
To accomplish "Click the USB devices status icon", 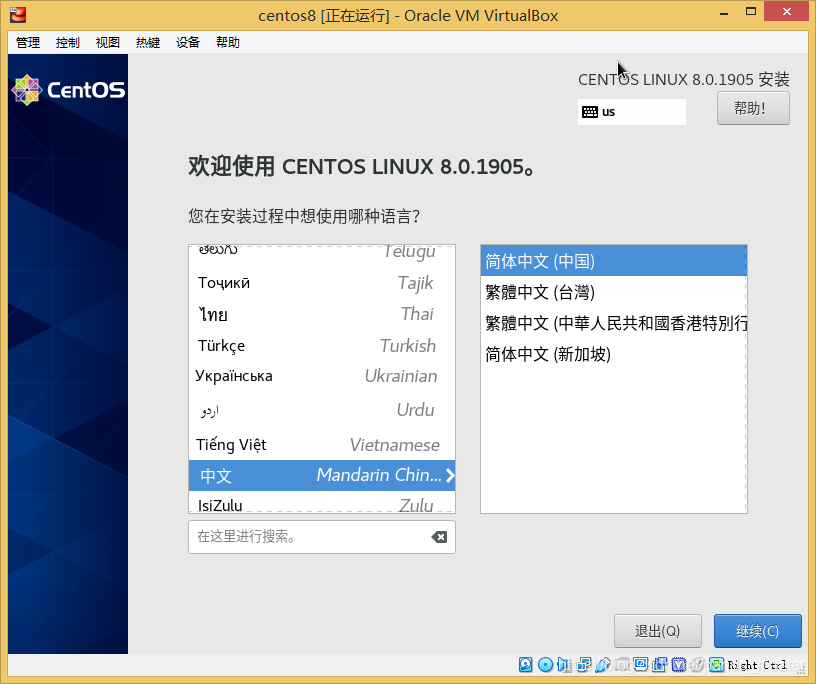I will (603, 665).
